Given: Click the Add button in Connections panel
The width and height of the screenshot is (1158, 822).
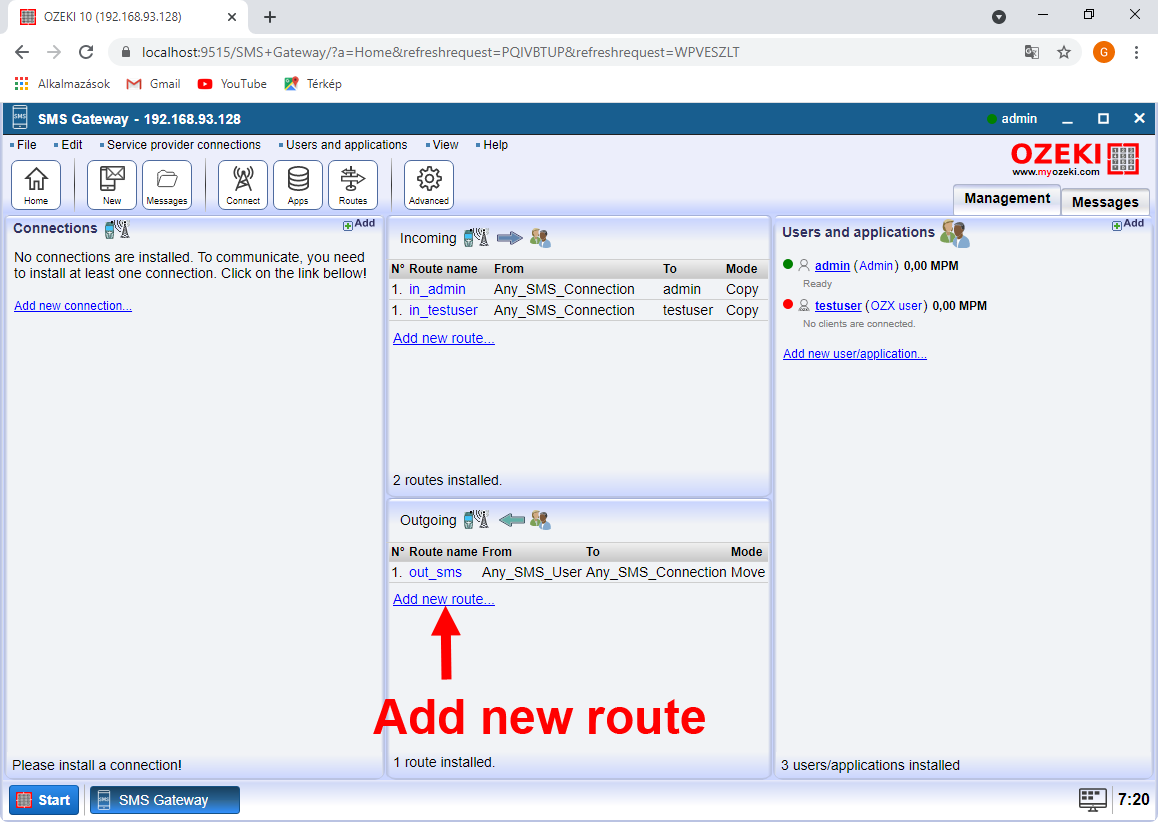Looking at the screenshot, I should 359,224.
